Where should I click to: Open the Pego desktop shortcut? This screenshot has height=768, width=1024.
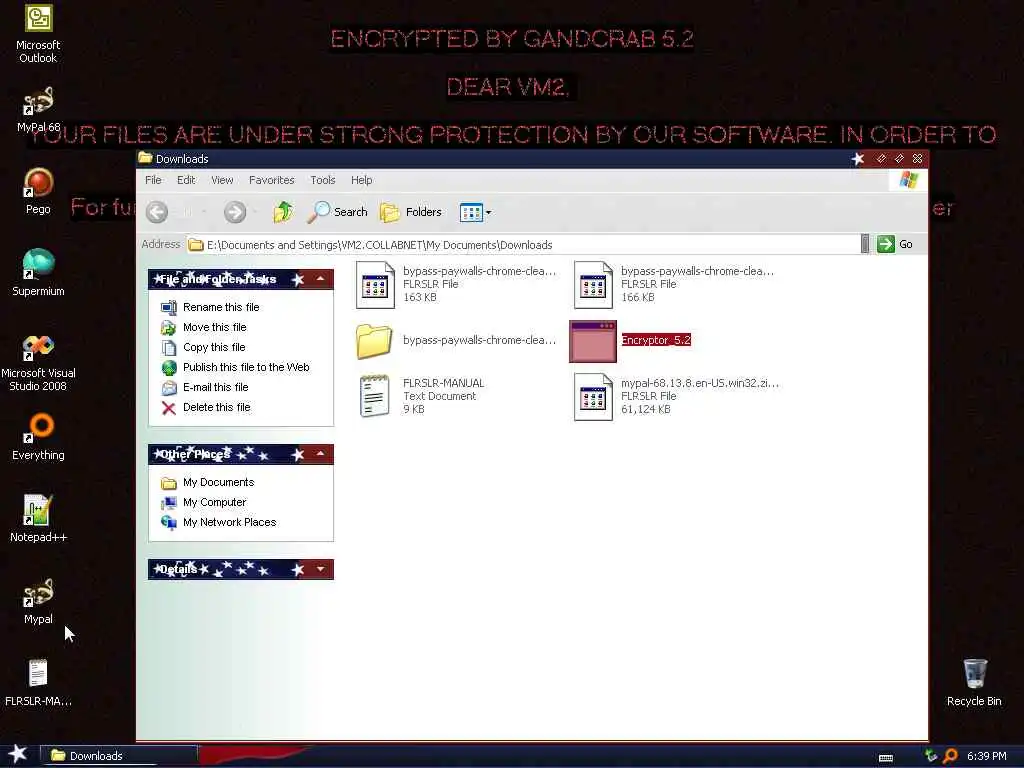38,191
